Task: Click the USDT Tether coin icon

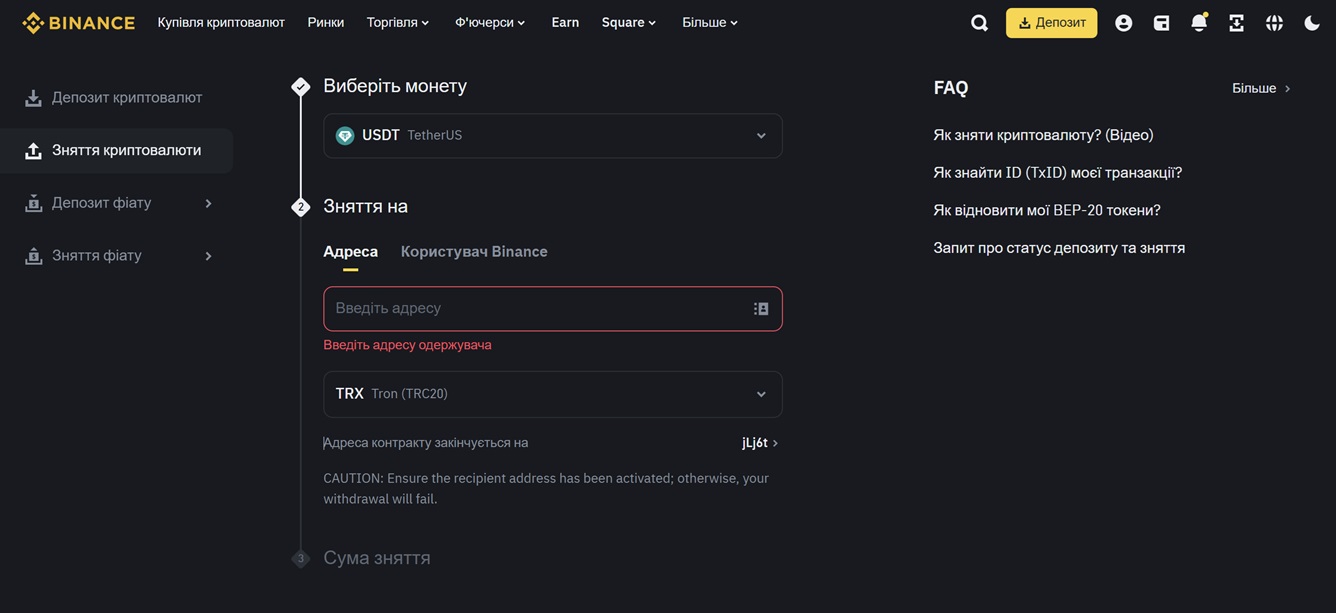Action: [x=345, y=136]
